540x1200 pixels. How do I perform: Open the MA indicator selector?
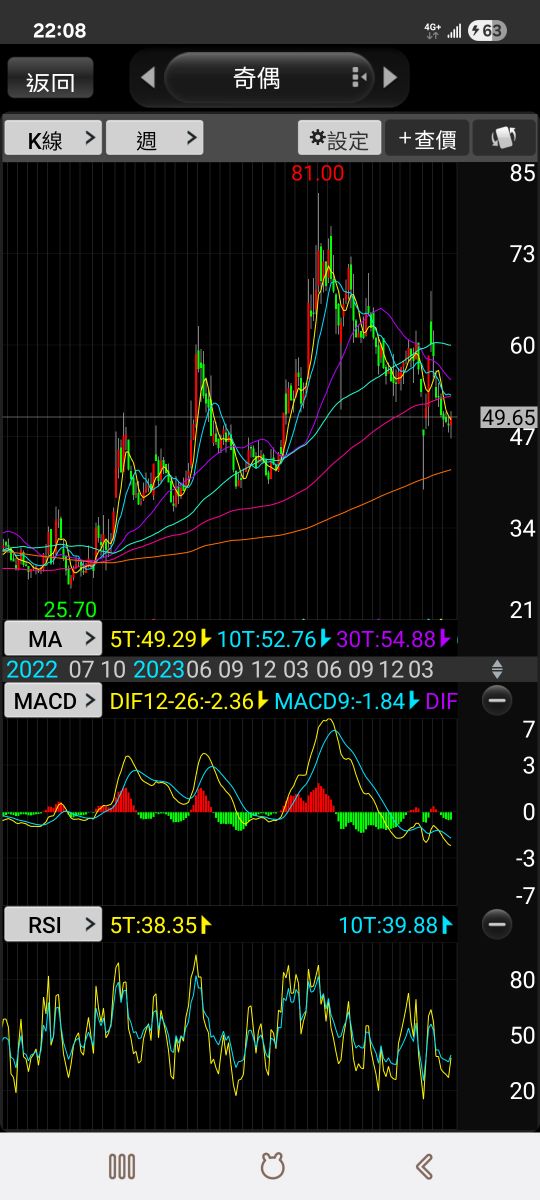[x=53, y=638]
